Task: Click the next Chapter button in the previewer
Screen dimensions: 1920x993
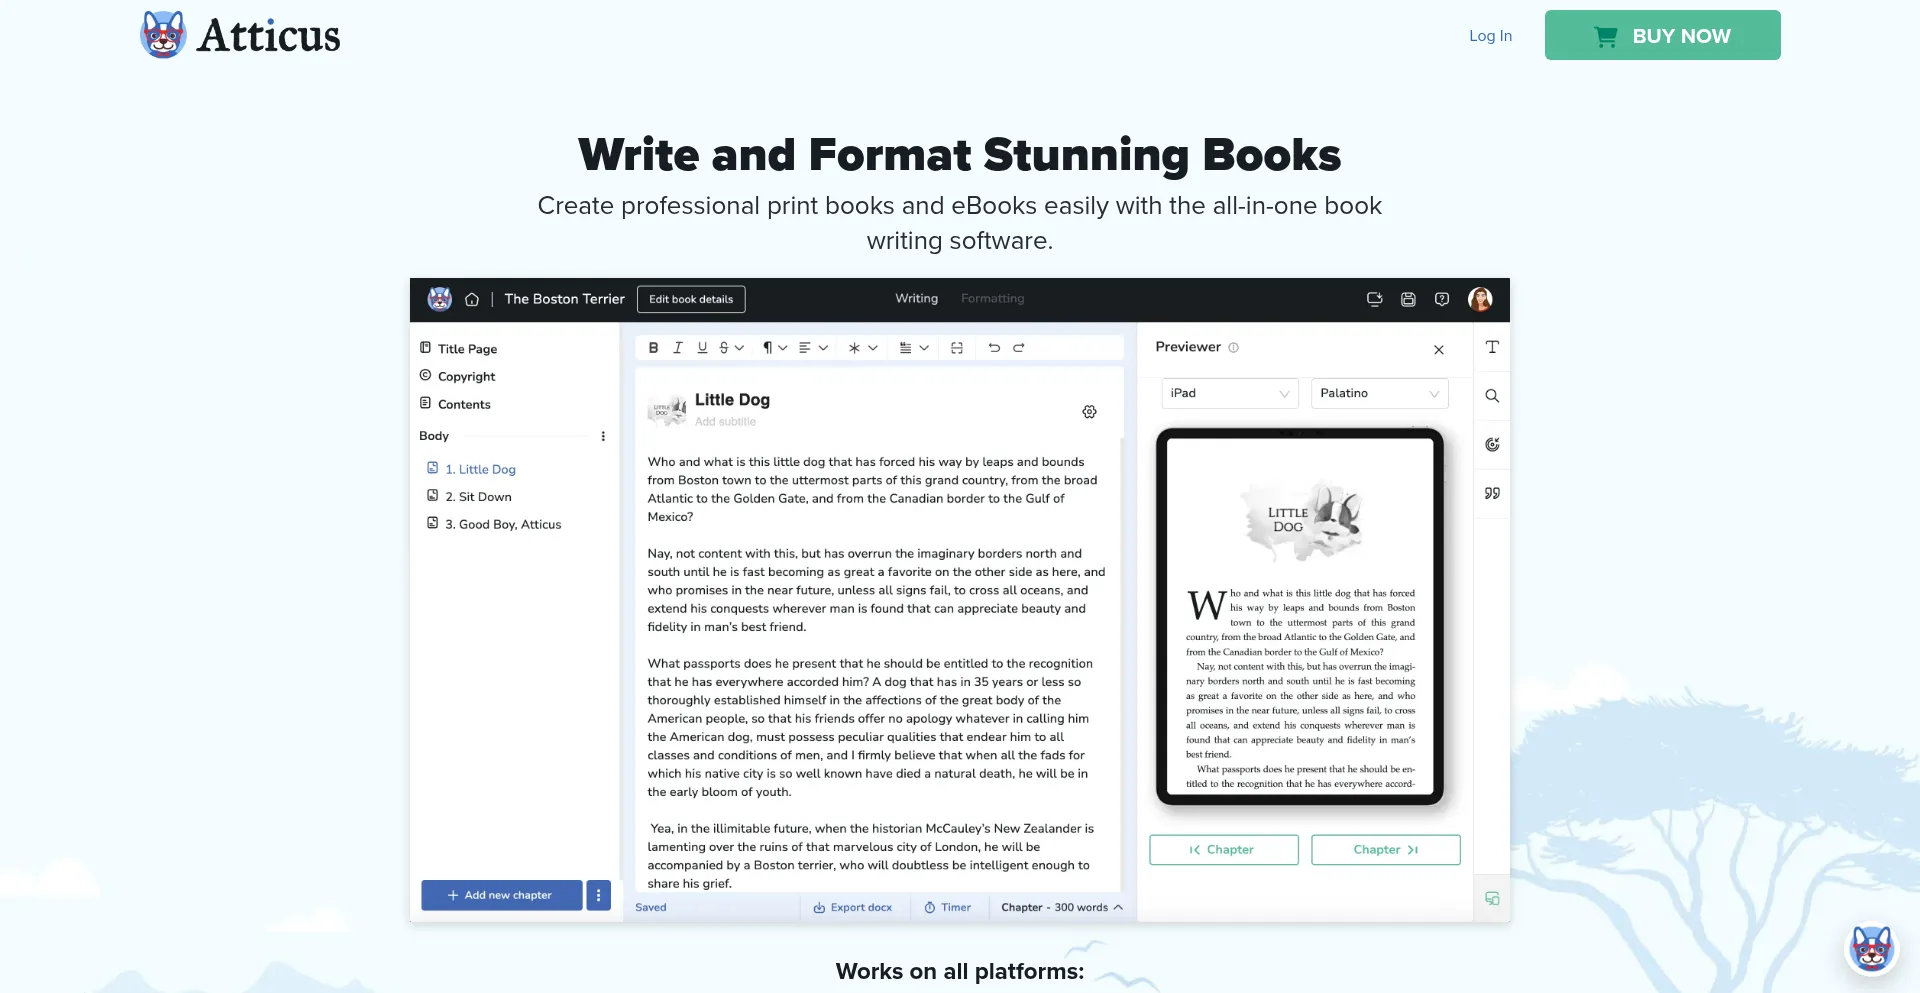Action: [x=1386, y=850]
